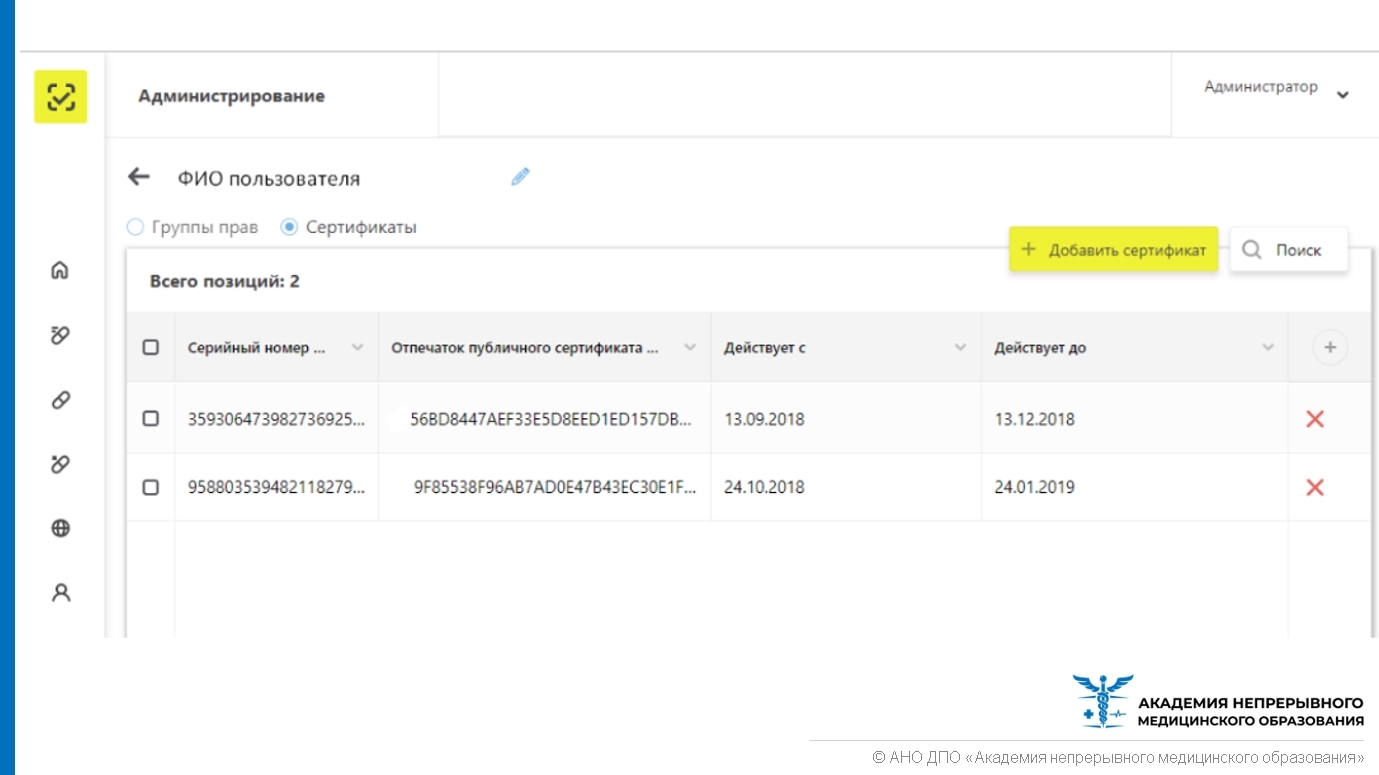Open the home icon in sidebar
Viewport: 1379px width, 775px height.
(x=60, y=270)
